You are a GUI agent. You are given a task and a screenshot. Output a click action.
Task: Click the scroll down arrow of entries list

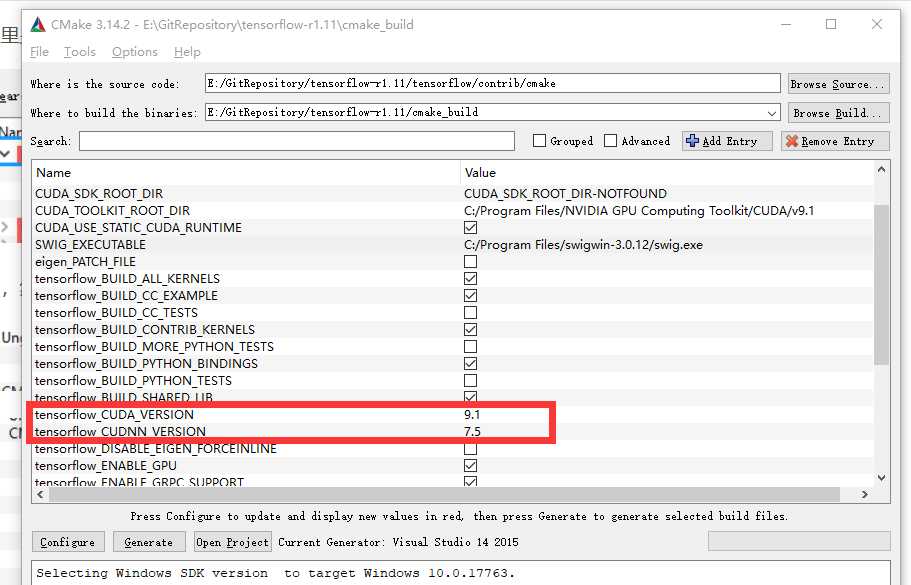tap(881, 478)
